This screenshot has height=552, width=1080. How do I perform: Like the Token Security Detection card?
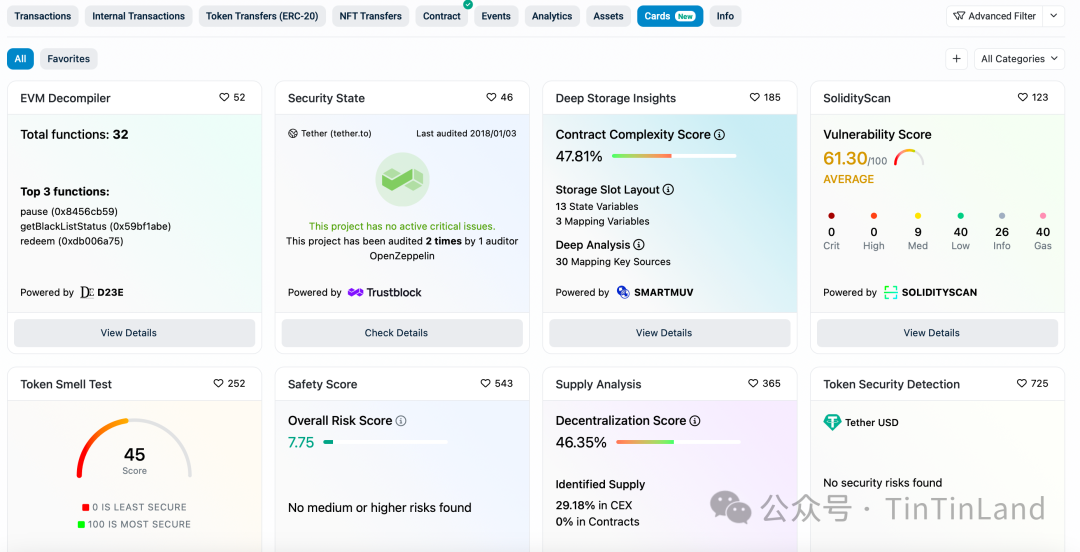1023,384
